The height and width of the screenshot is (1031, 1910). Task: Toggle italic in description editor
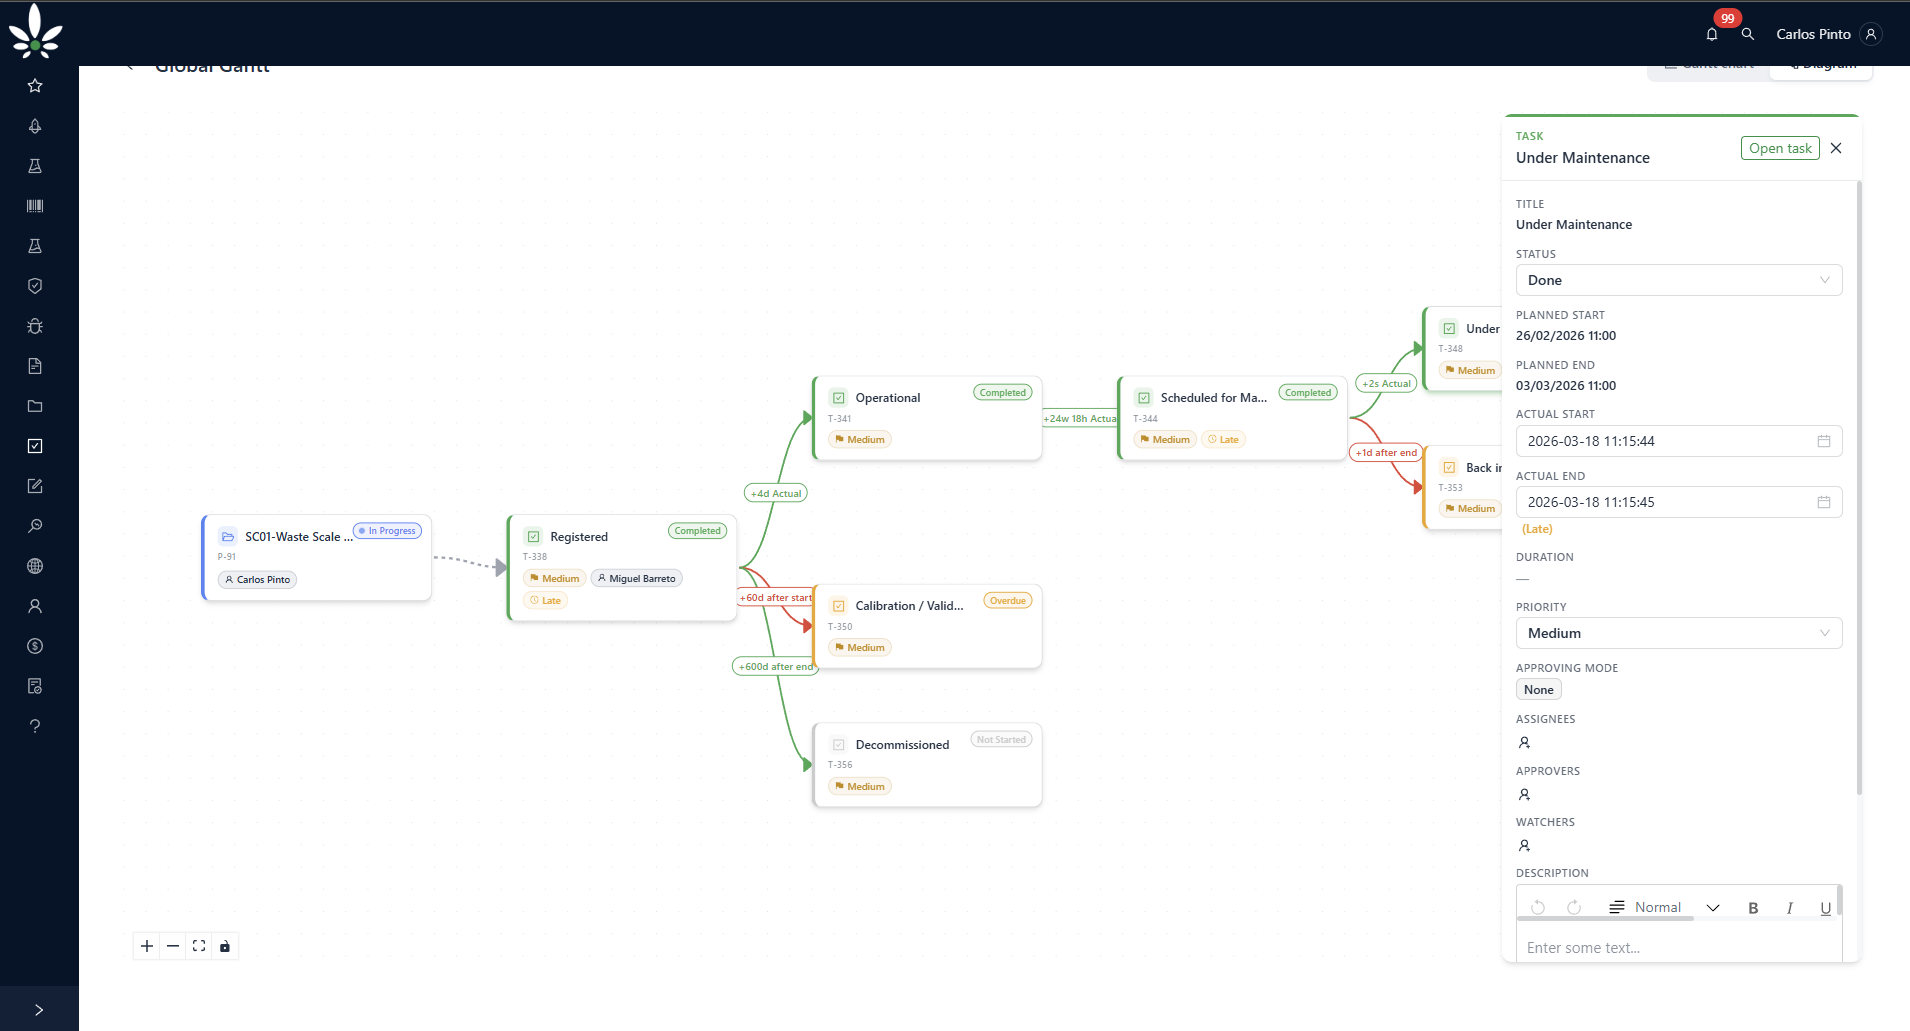coord(1789,908)
